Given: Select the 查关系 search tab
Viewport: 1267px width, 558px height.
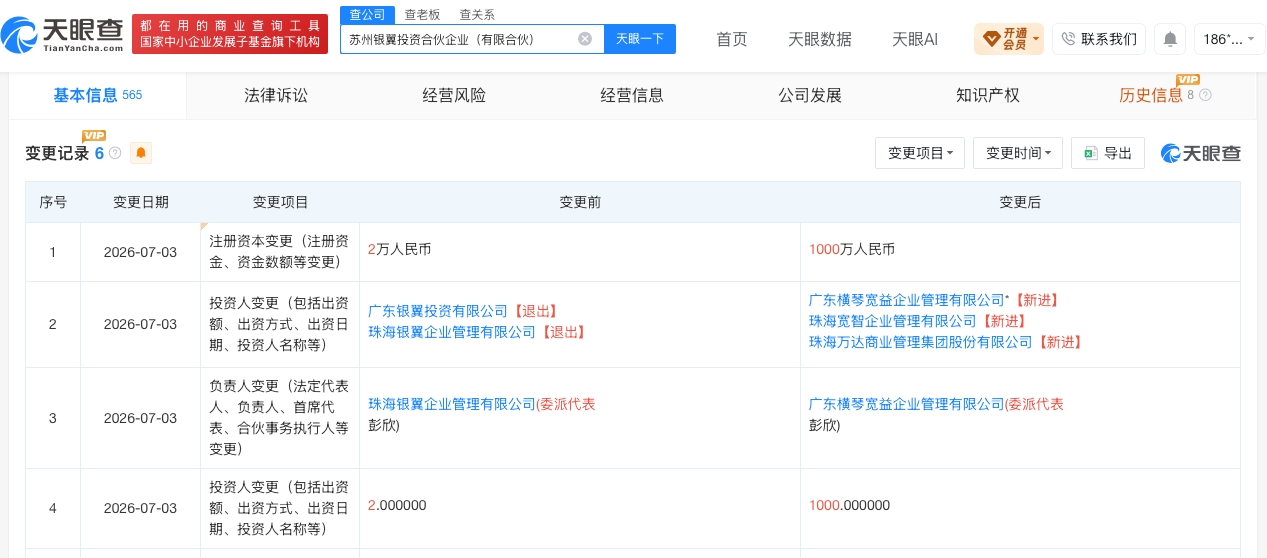Looking at the screenshot, I should pos(477,14).
